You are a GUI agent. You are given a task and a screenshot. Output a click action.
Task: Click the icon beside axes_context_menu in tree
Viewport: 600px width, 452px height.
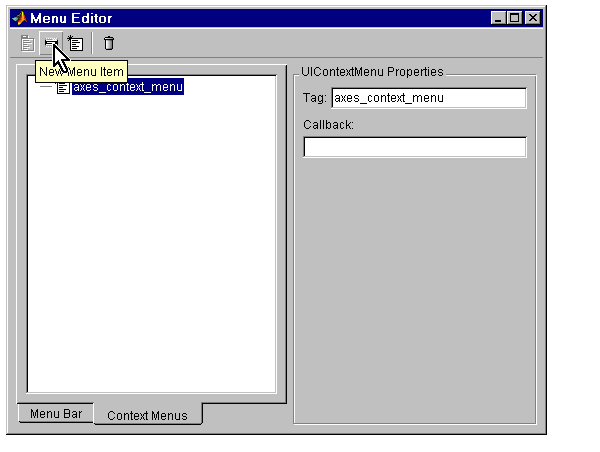[63, 87]
